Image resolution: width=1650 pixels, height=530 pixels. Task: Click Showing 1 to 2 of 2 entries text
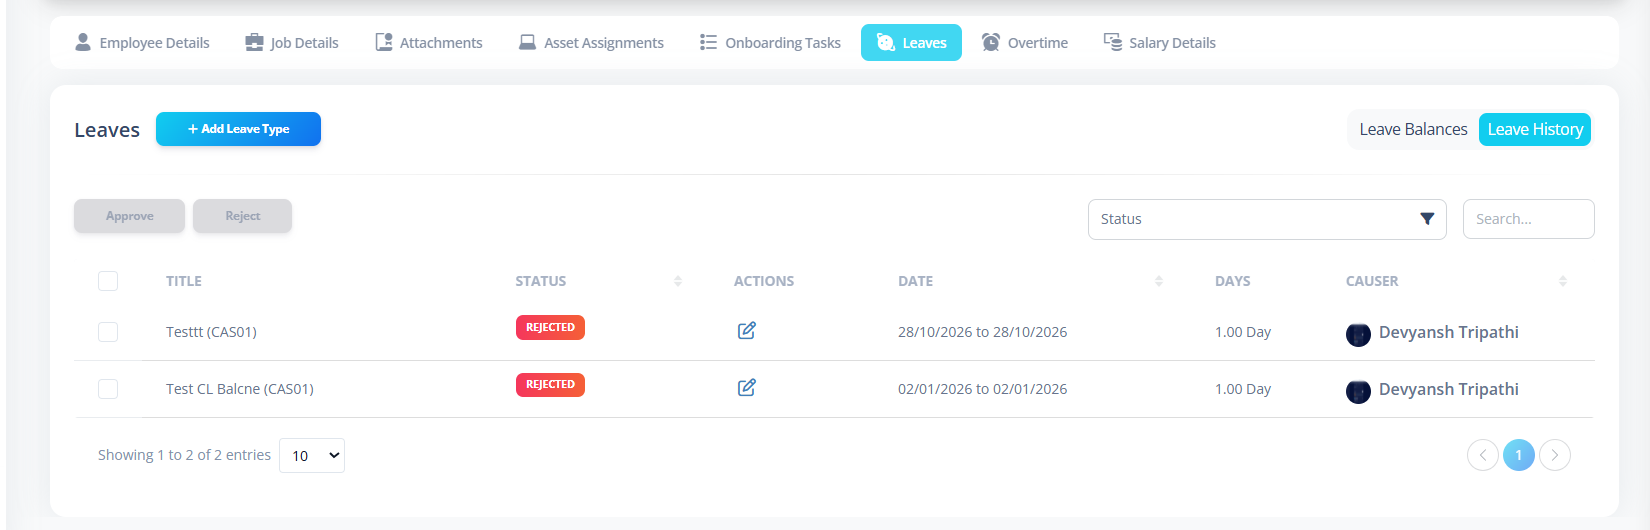tap(184, 455)
